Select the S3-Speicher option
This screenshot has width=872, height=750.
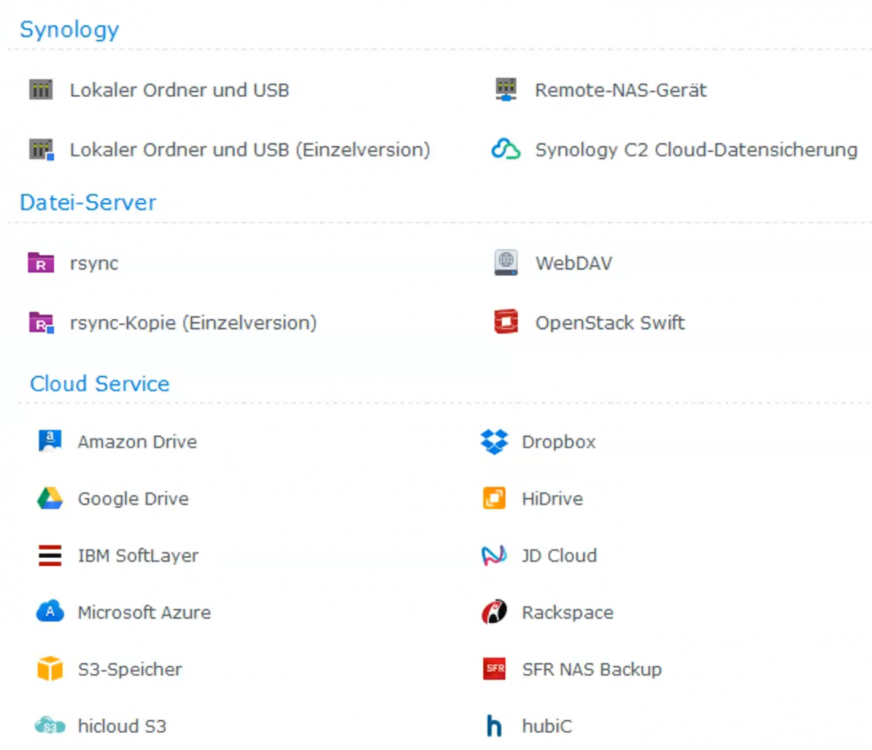110,669
